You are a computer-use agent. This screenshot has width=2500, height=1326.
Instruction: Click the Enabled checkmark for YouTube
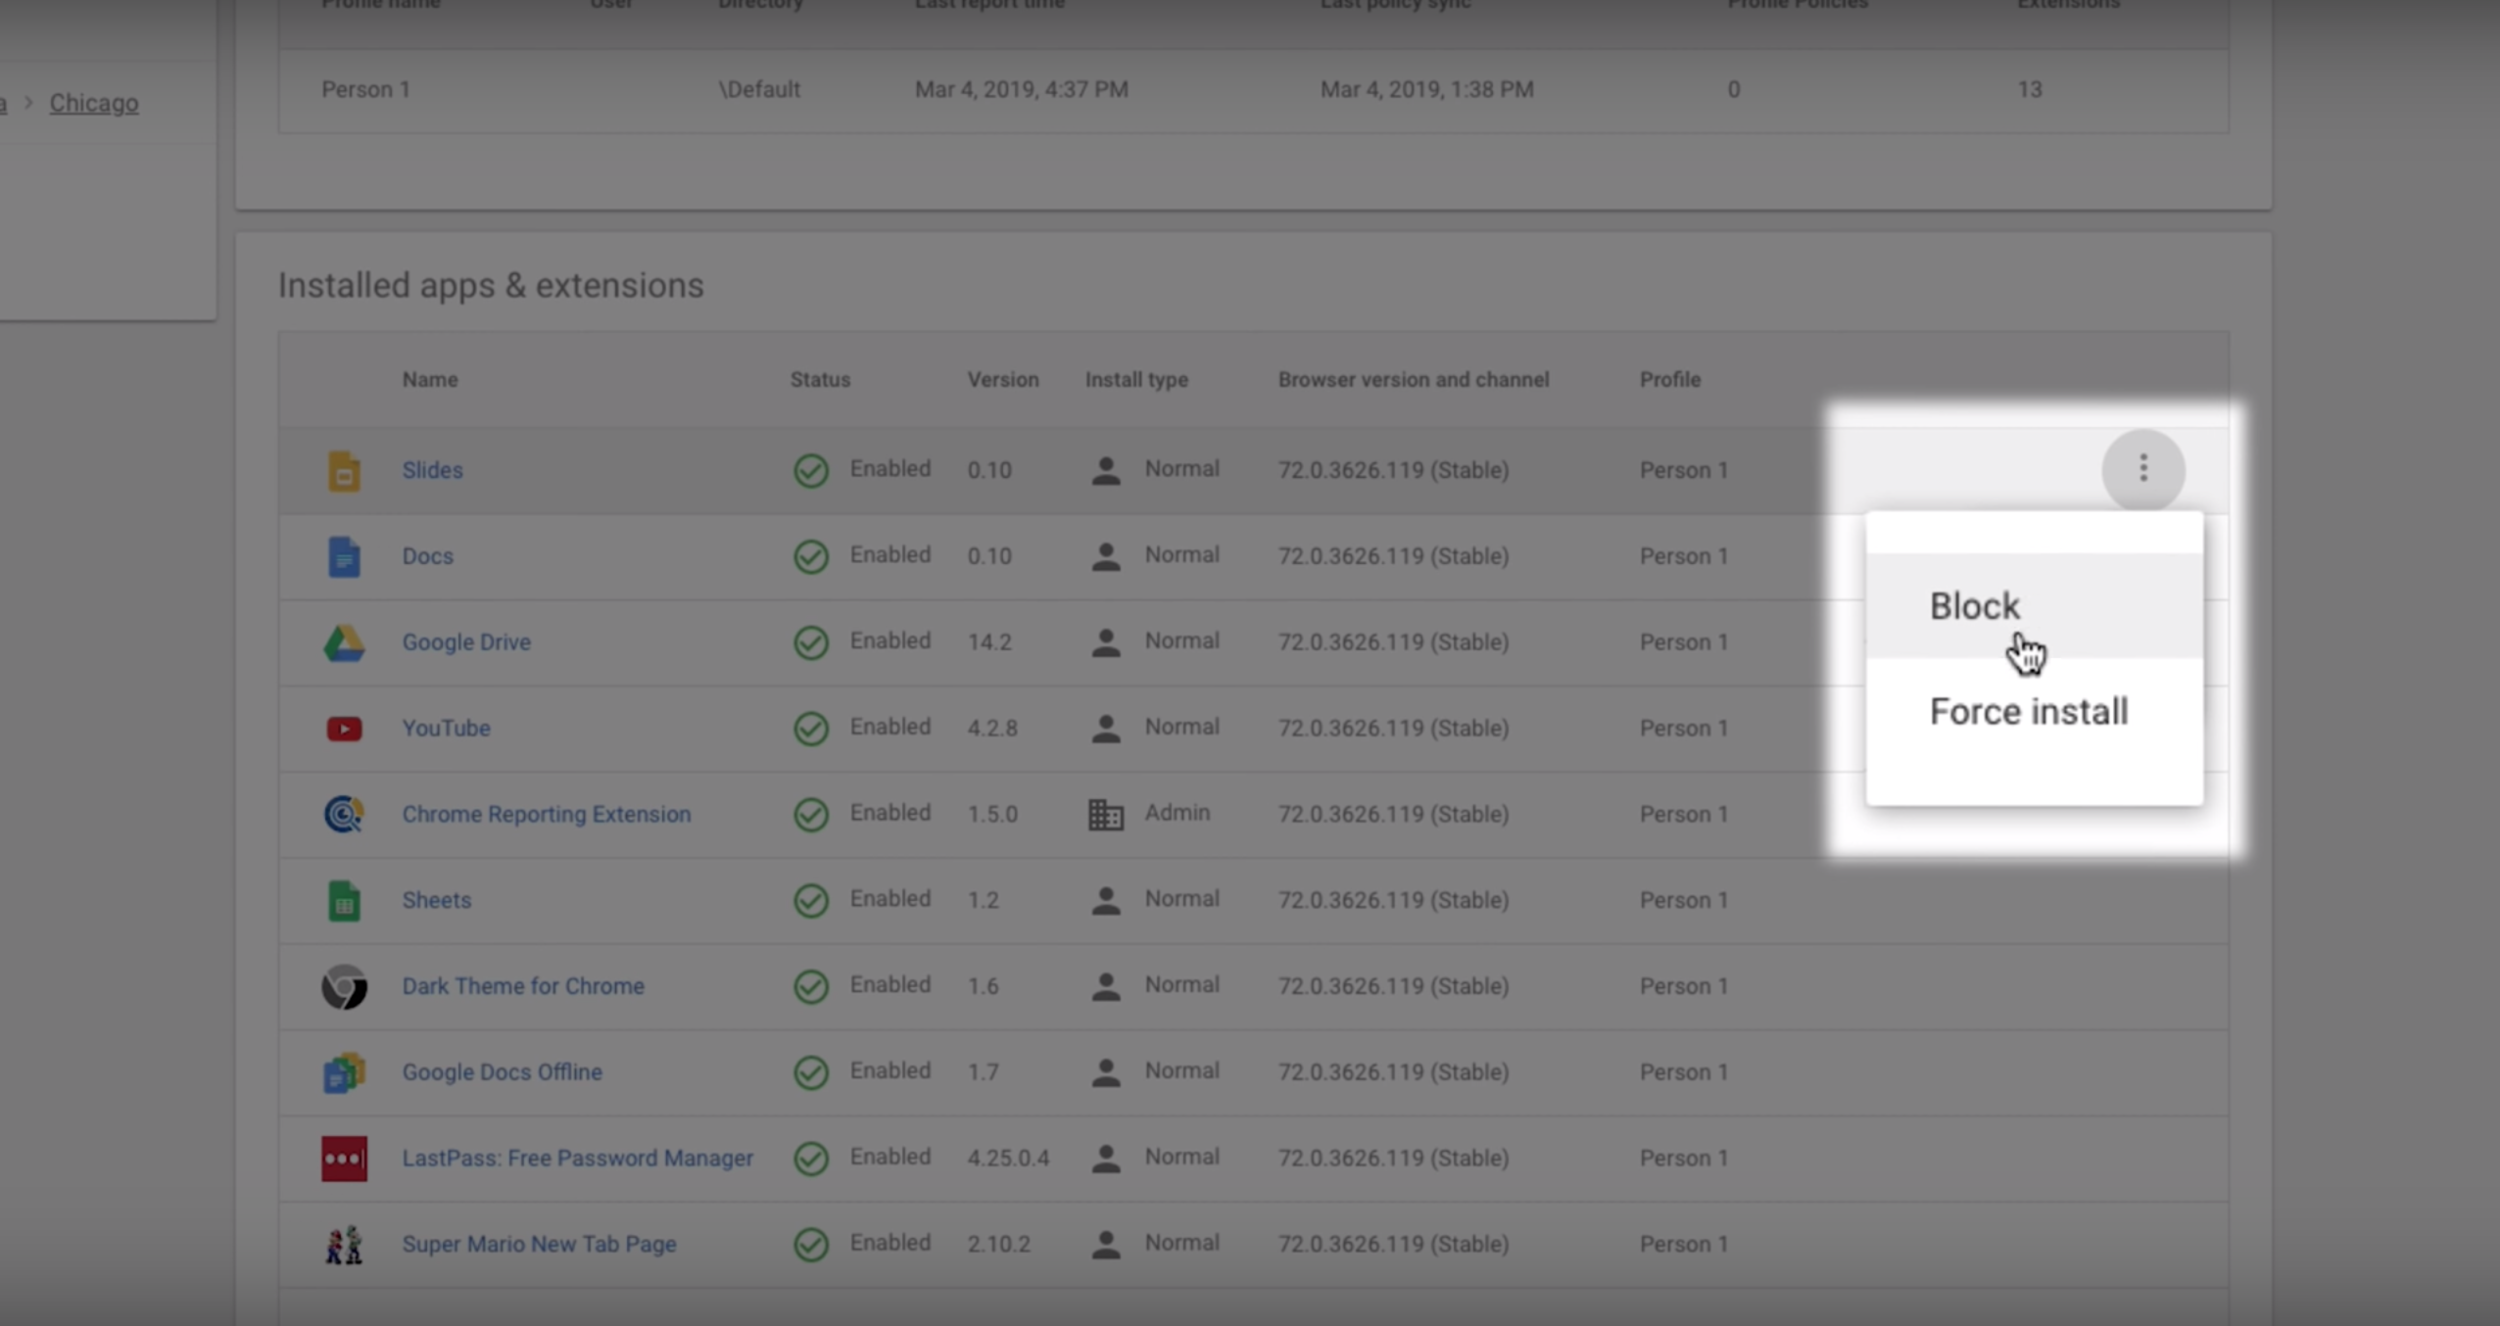click(810, 728)
